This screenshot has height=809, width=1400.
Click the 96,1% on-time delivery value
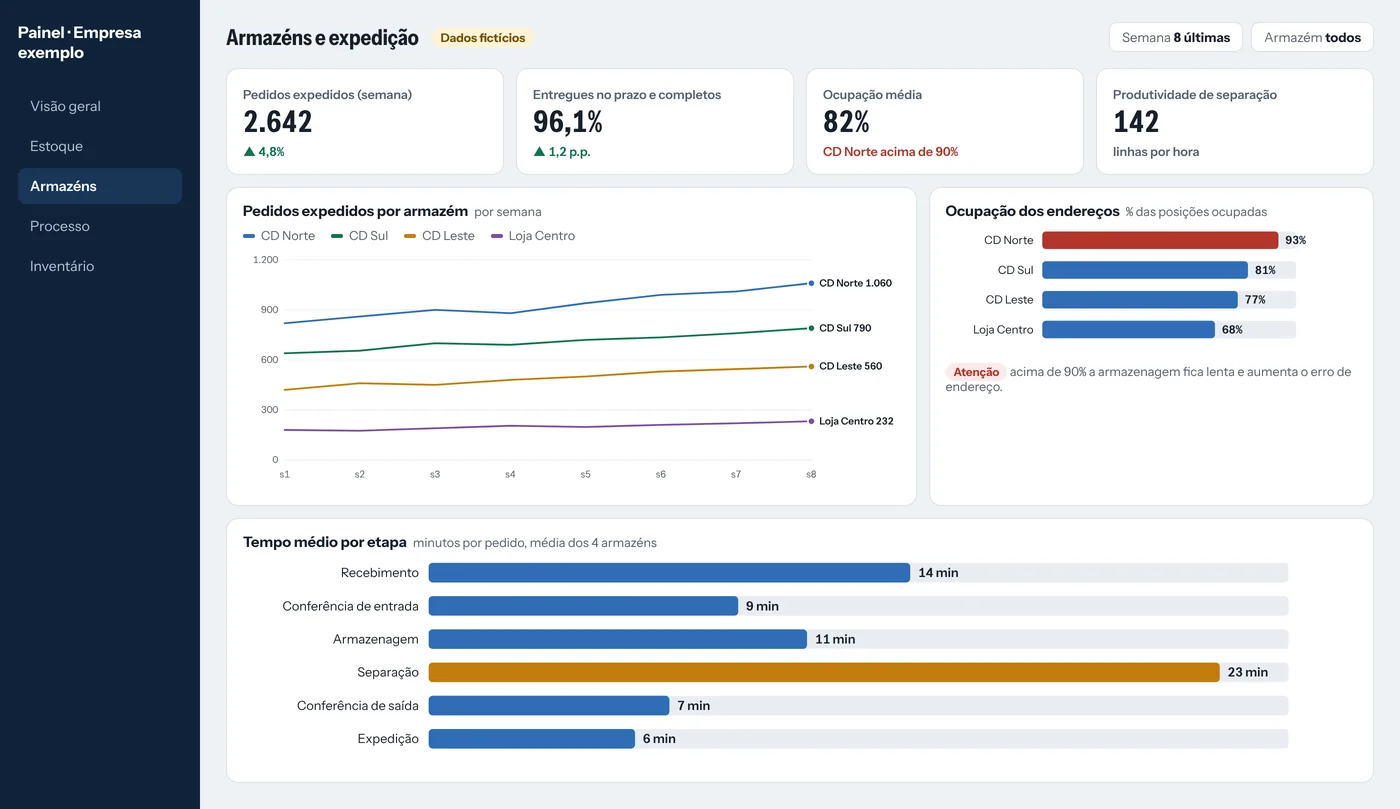pyautogui.click(x=567, y=122)
